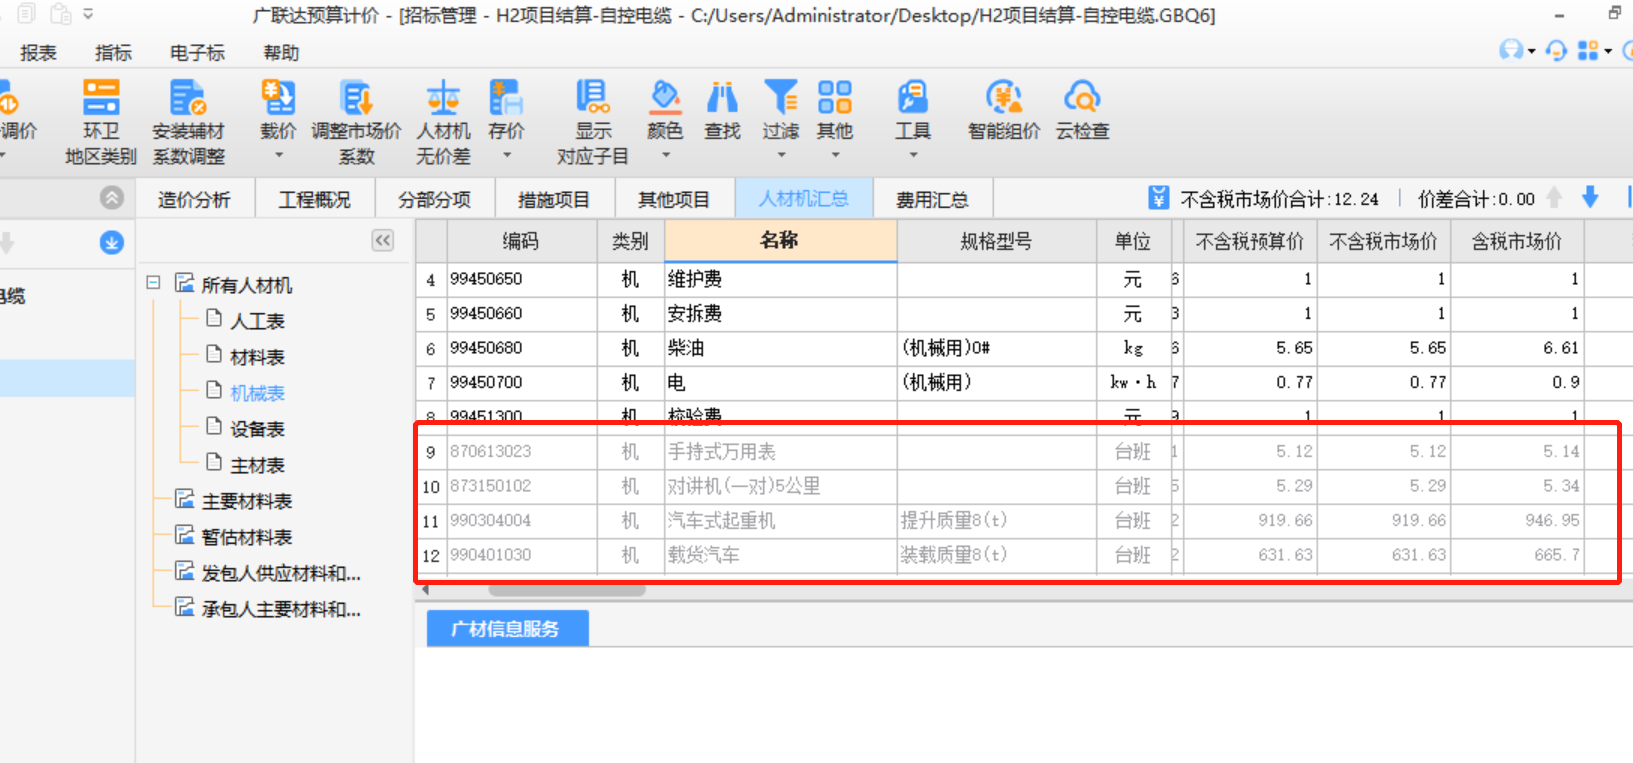The height and width of the screenshot is (763, 1633).
Task: Open the 环卫地区类别 tool
Action: 101,122
